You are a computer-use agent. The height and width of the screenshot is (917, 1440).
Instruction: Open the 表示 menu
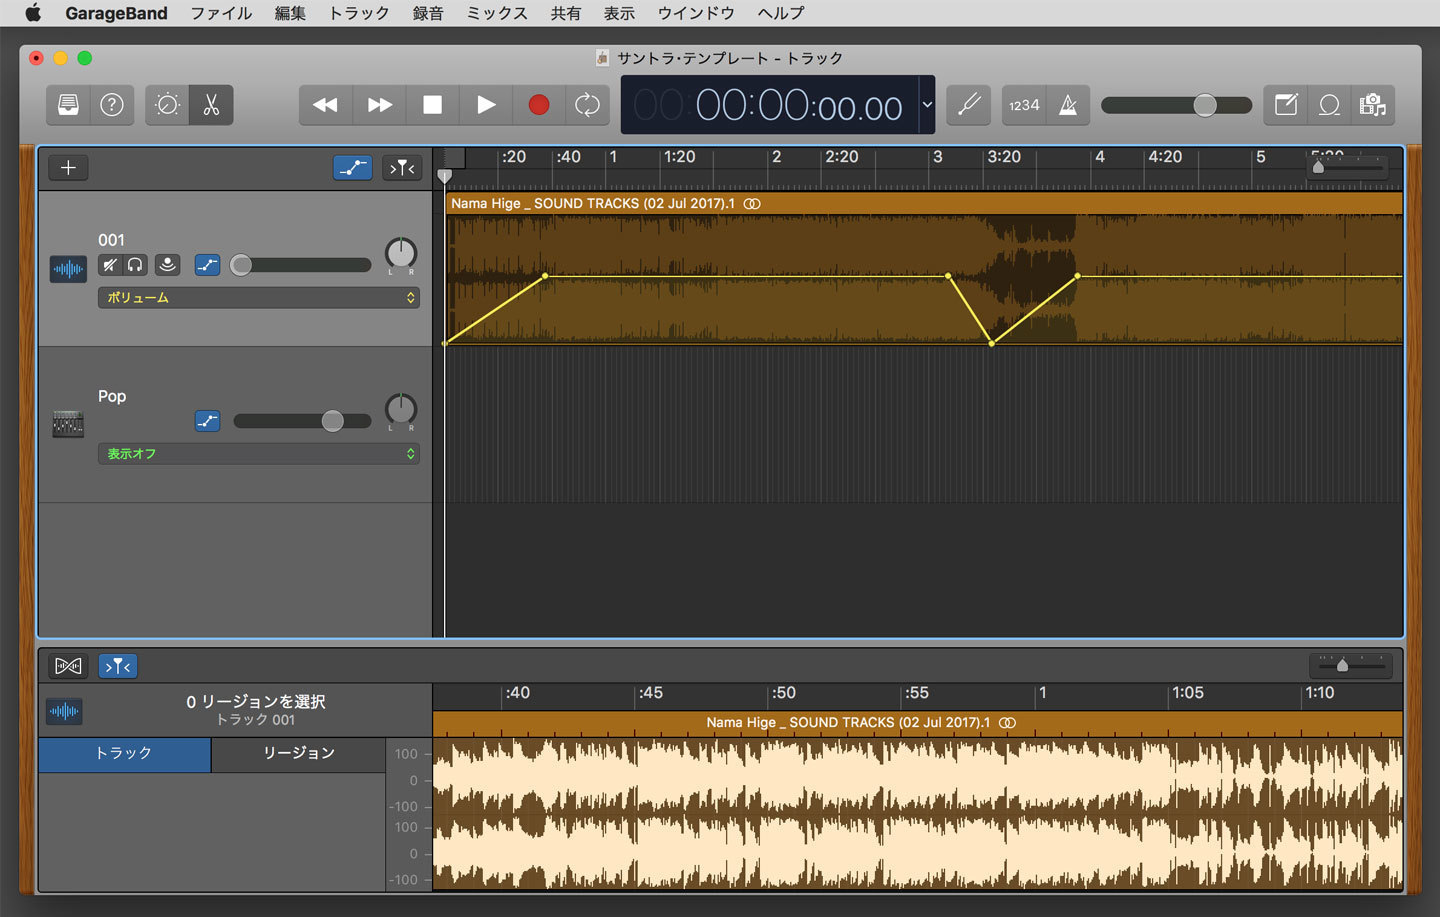[x=619, y=13]
